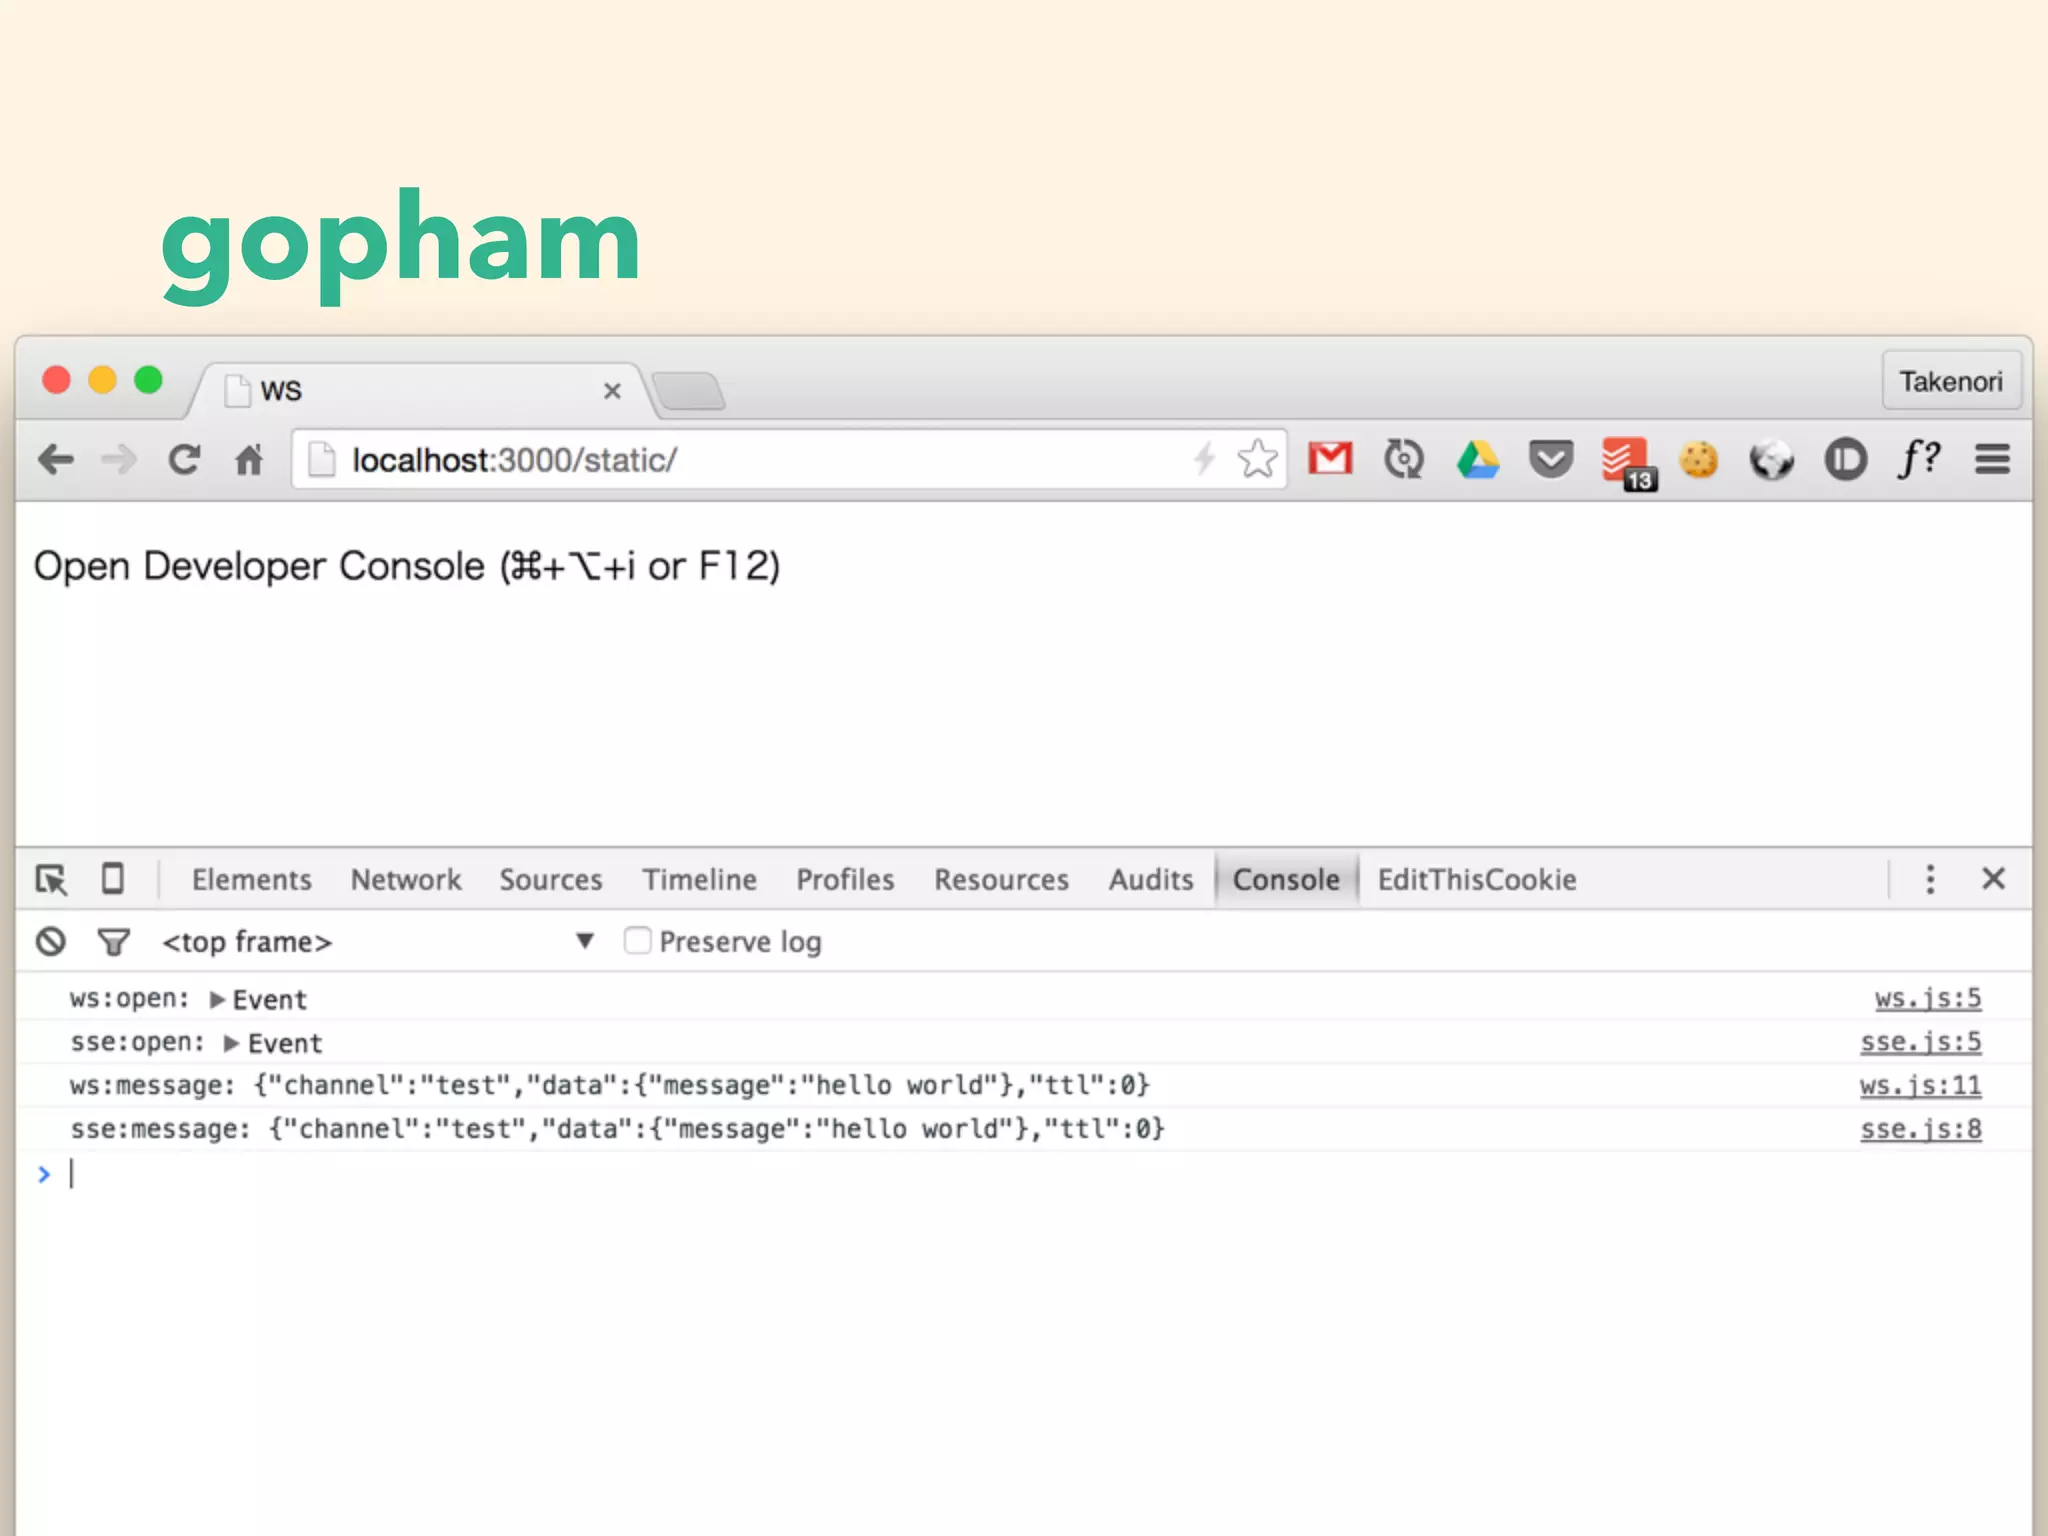Click the browser forward arrow
Image resolution: width=2048 pixels, height=1536 pixels.
[x=119, y=460]
